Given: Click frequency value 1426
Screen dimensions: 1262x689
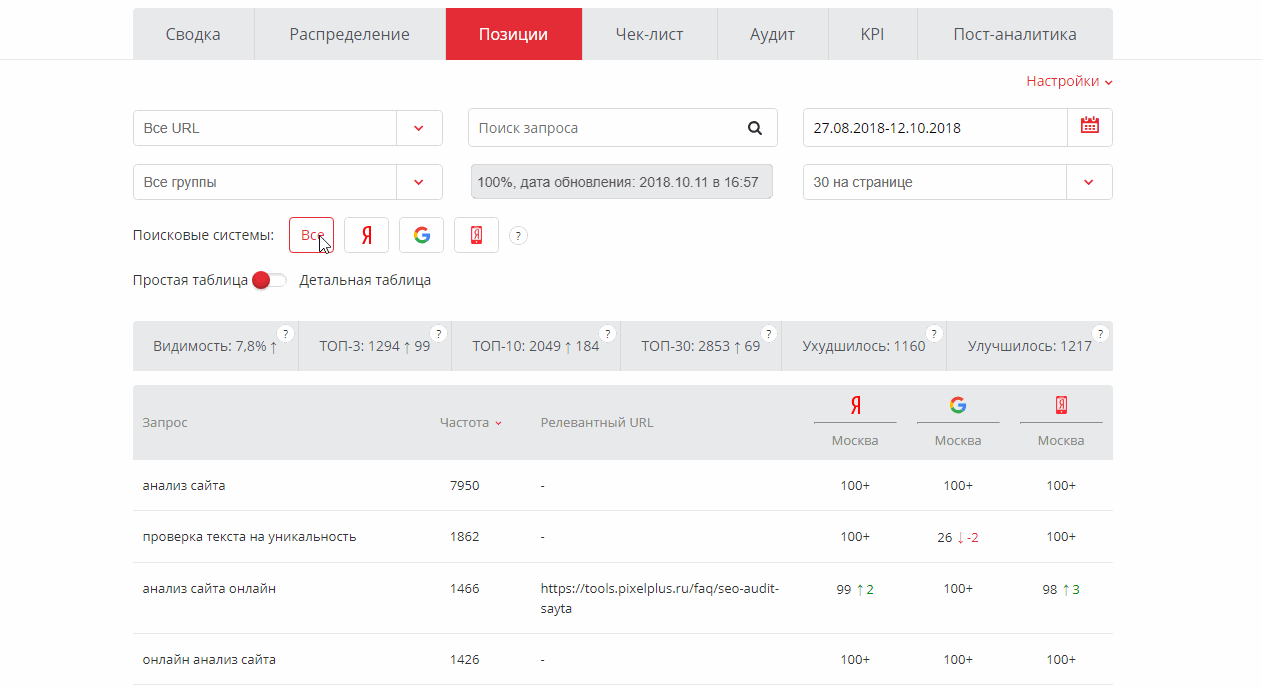Looking at the screenshot, I should 465,659.
